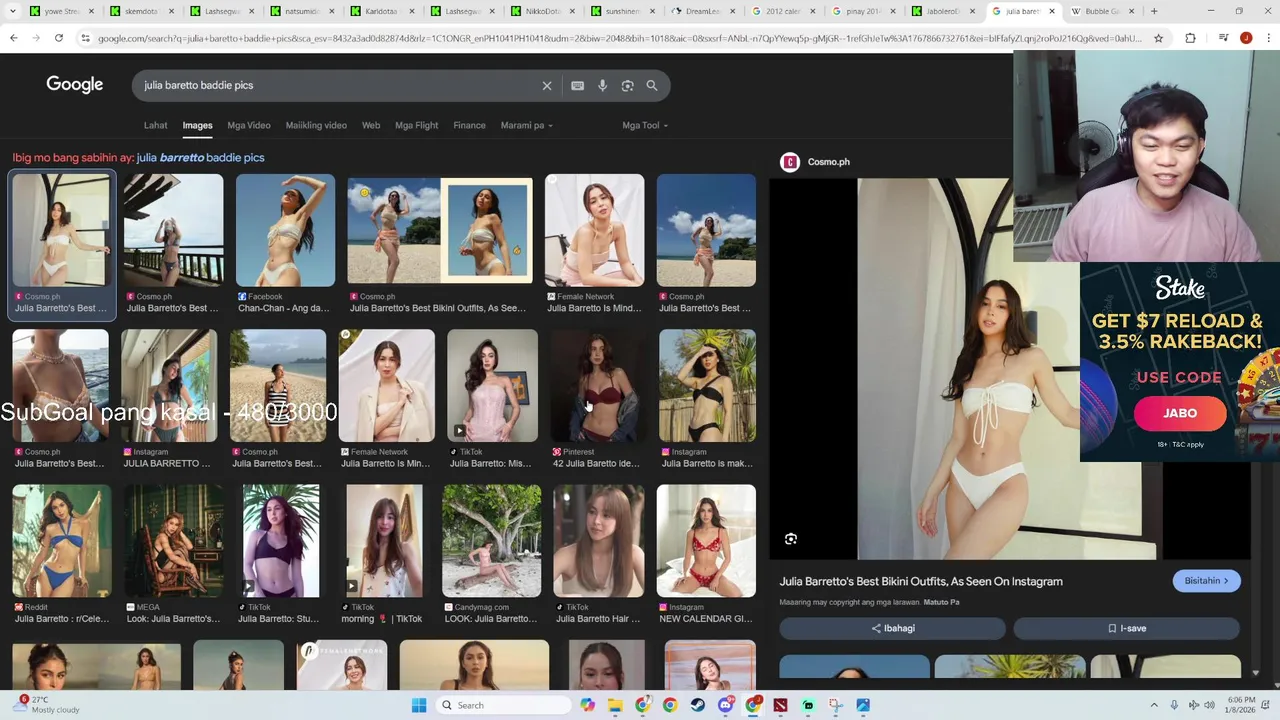This screenshot has width=1280, height=720.
Task: Close the active julia barretto tab
Action: (x=1051, y=11)
